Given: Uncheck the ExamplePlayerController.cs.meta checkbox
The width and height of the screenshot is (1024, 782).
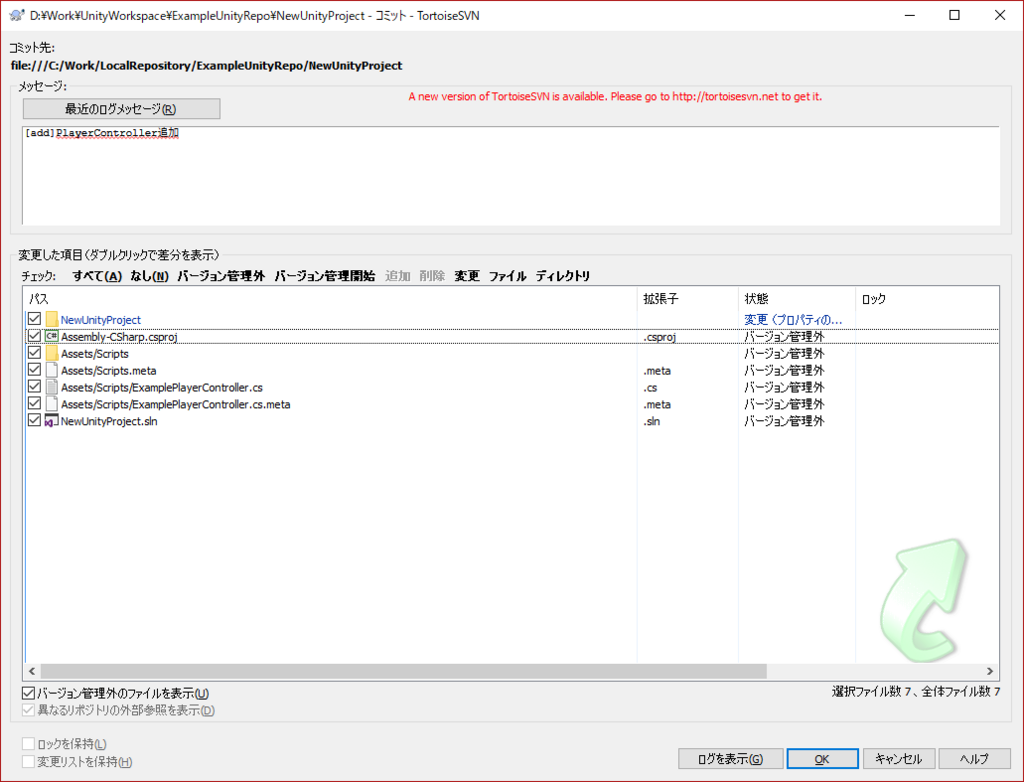Looking at the screenshot, I should 35,404.
